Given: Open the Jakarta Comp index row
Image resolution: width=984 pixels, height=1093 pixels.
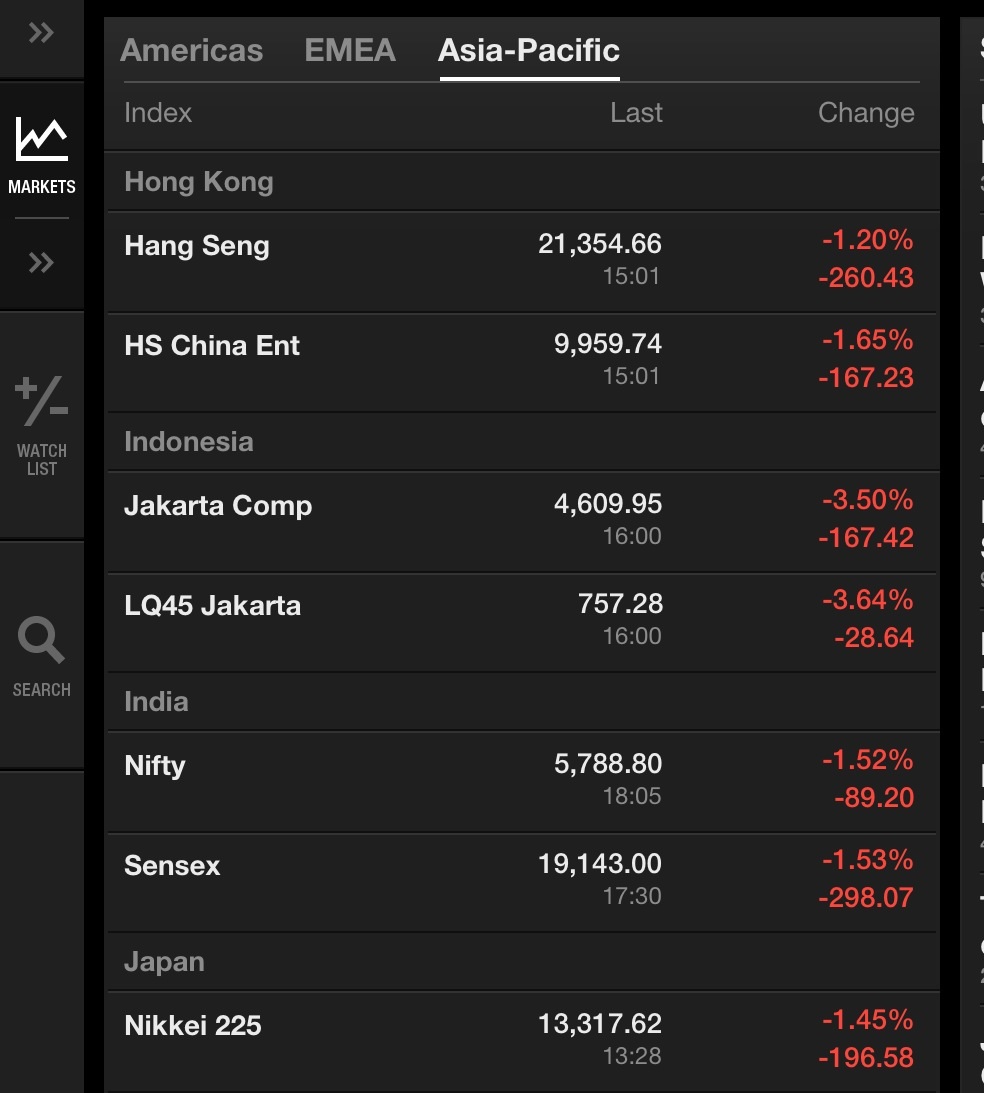Looking at the screenshot, I should click(x=218, y=506).
